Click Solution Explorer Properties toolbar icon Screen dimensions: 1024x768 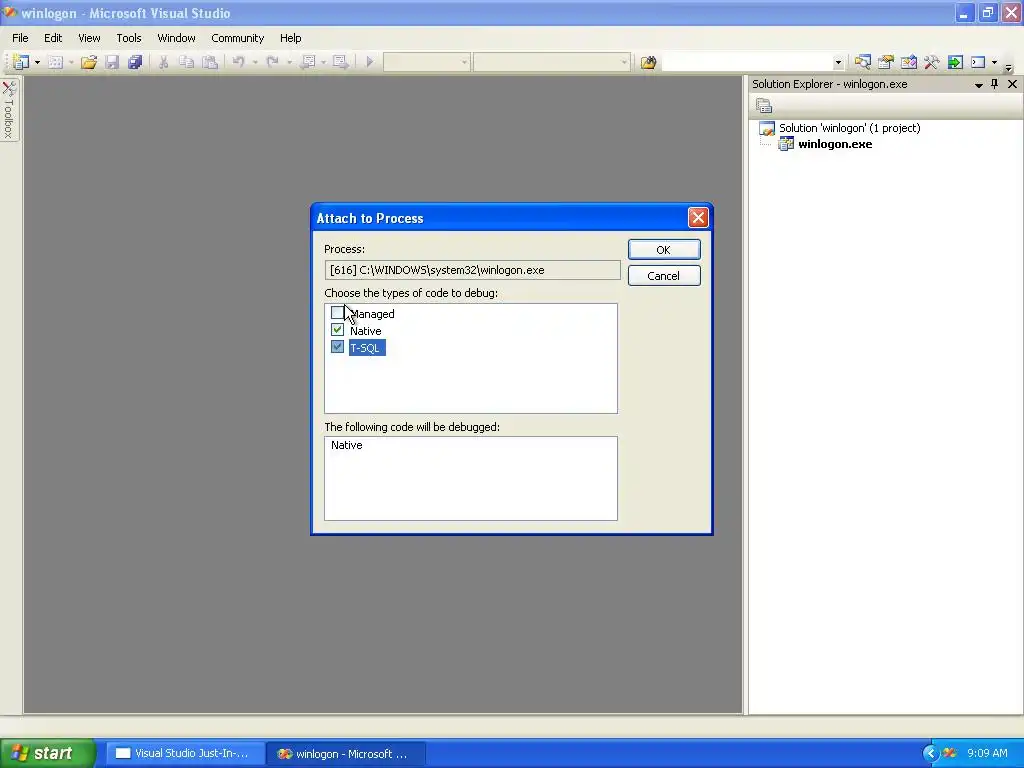click(764, 105)
